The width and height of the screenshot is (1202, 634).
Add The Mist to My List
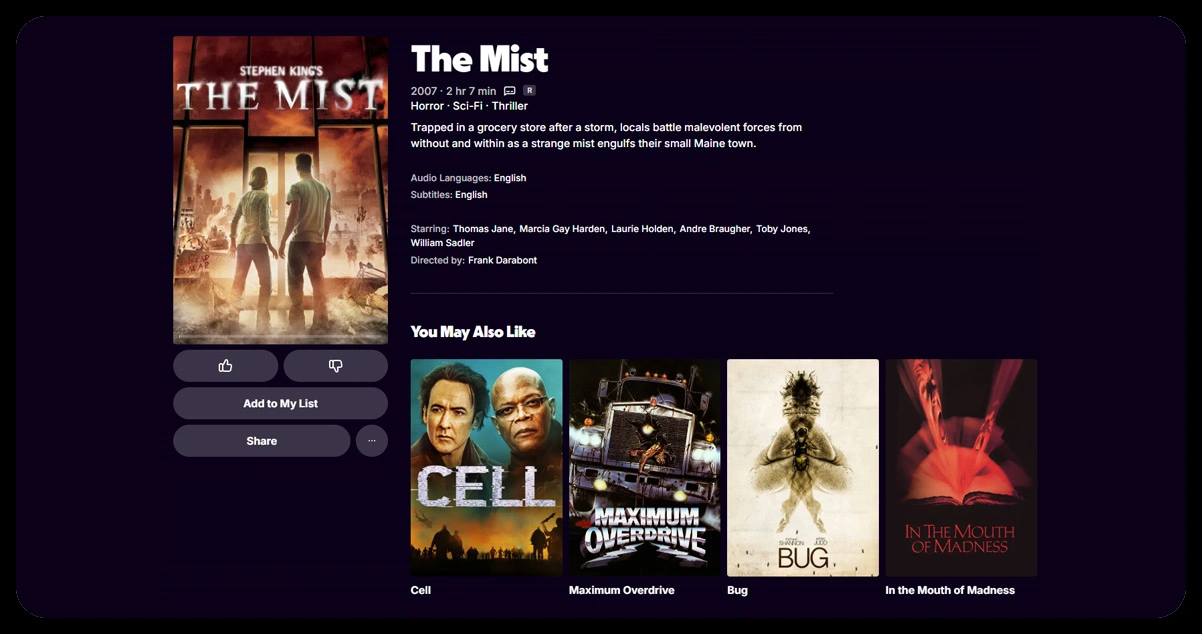click(x=280, y=403)
